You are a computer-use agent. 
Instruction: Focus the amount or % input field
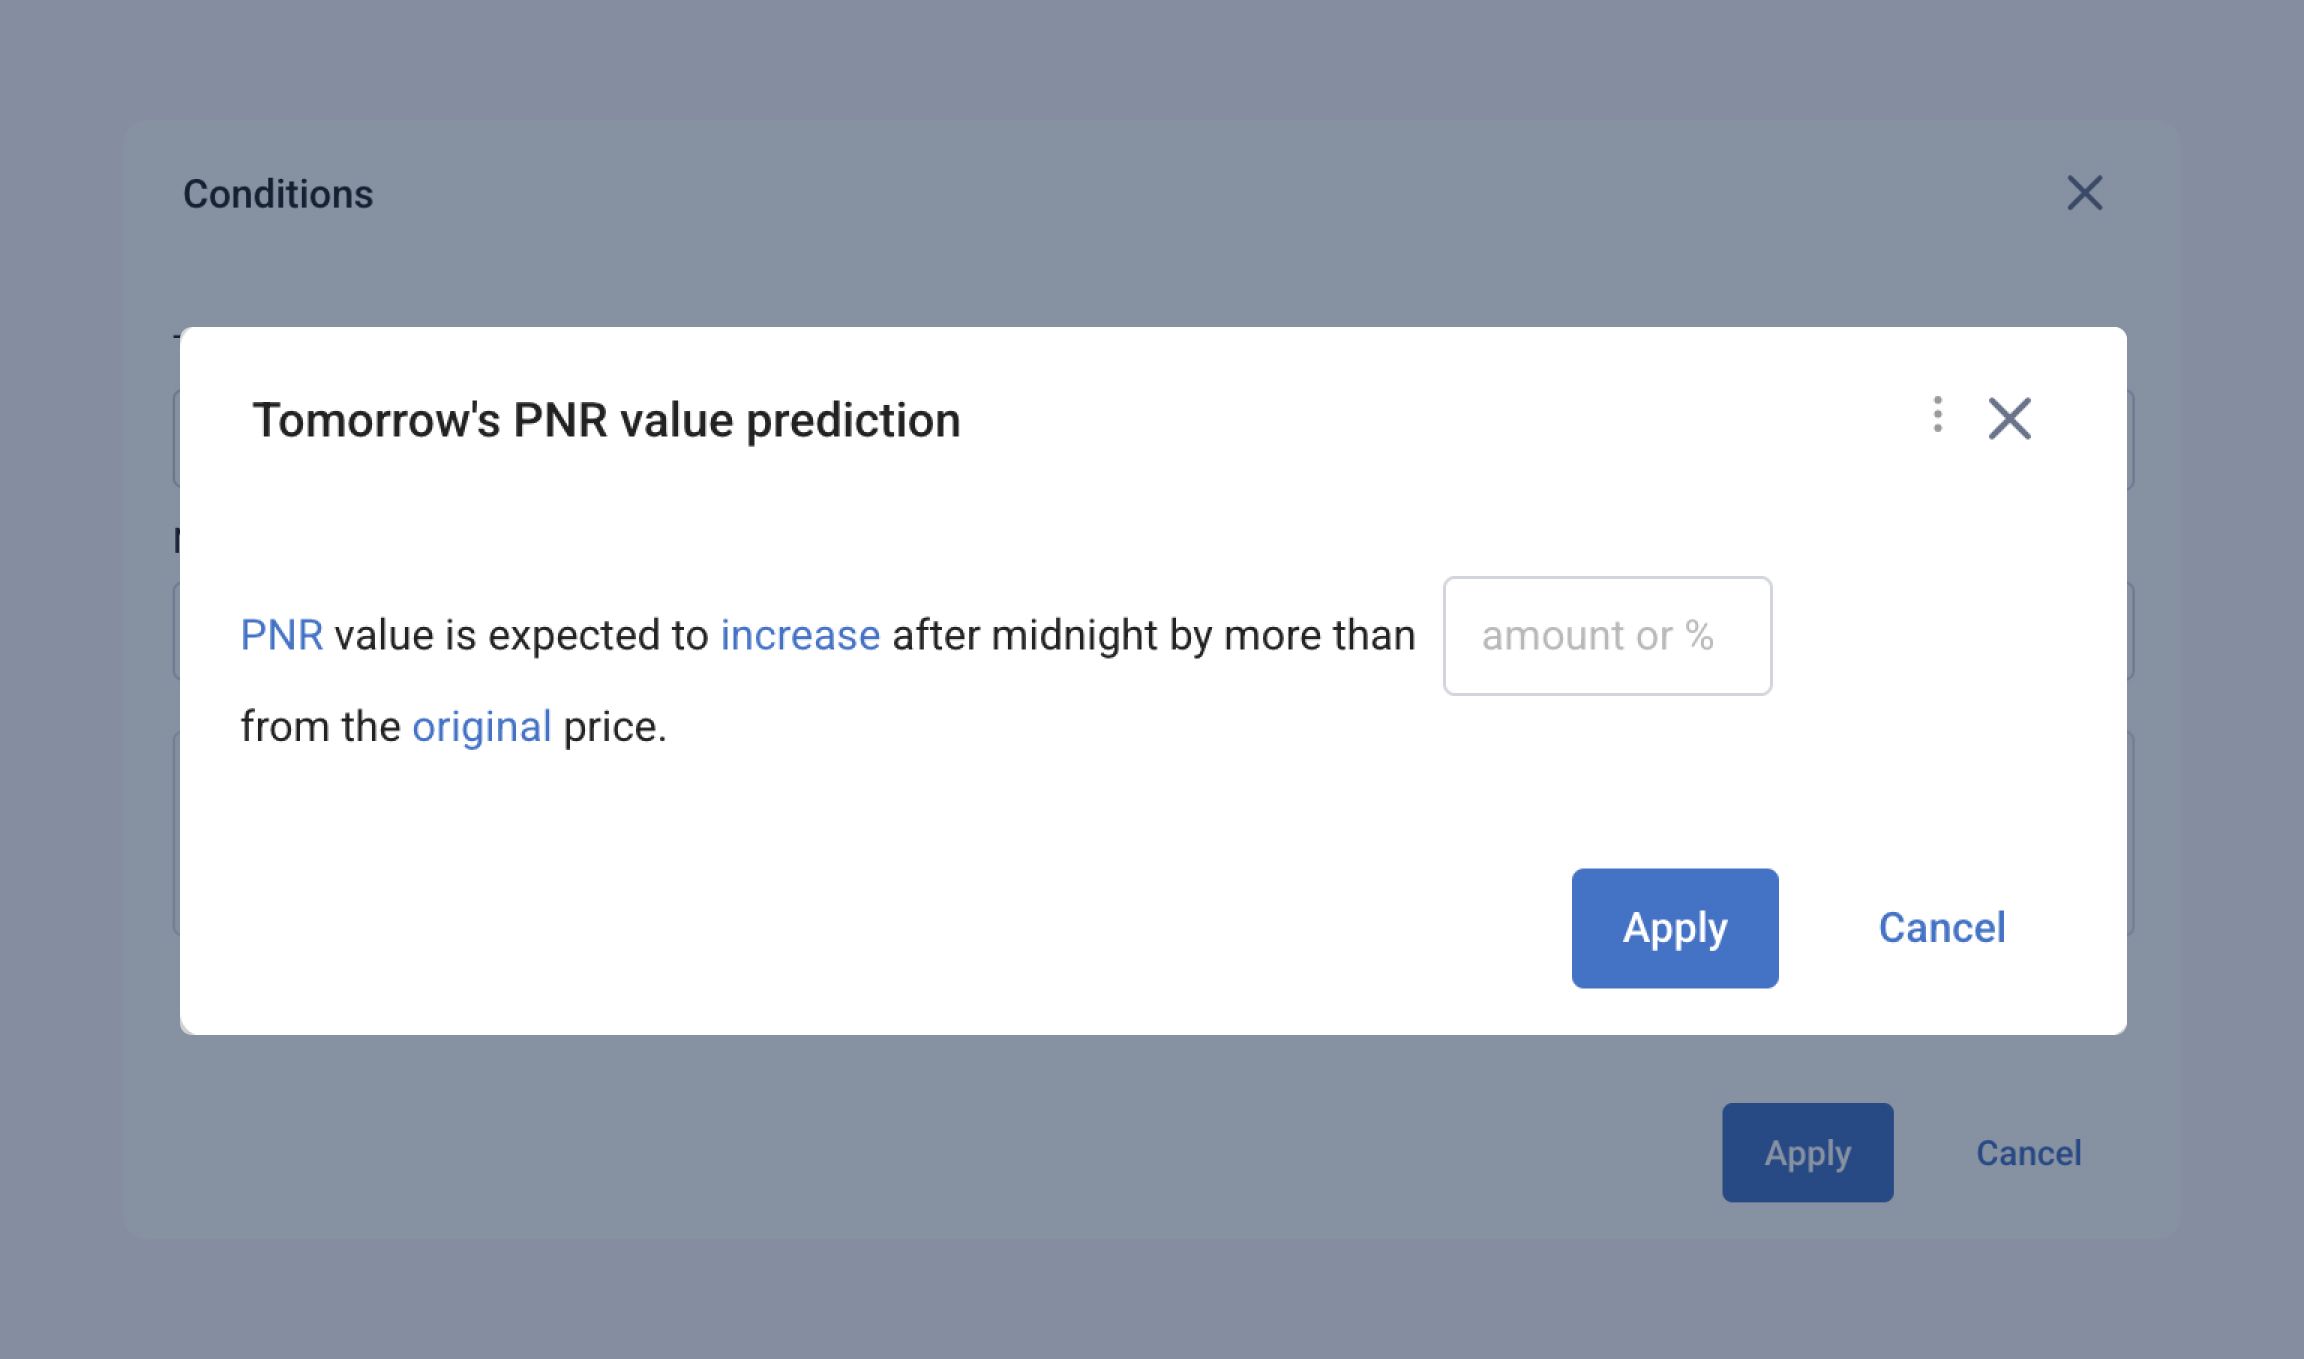pos(1606,635)
